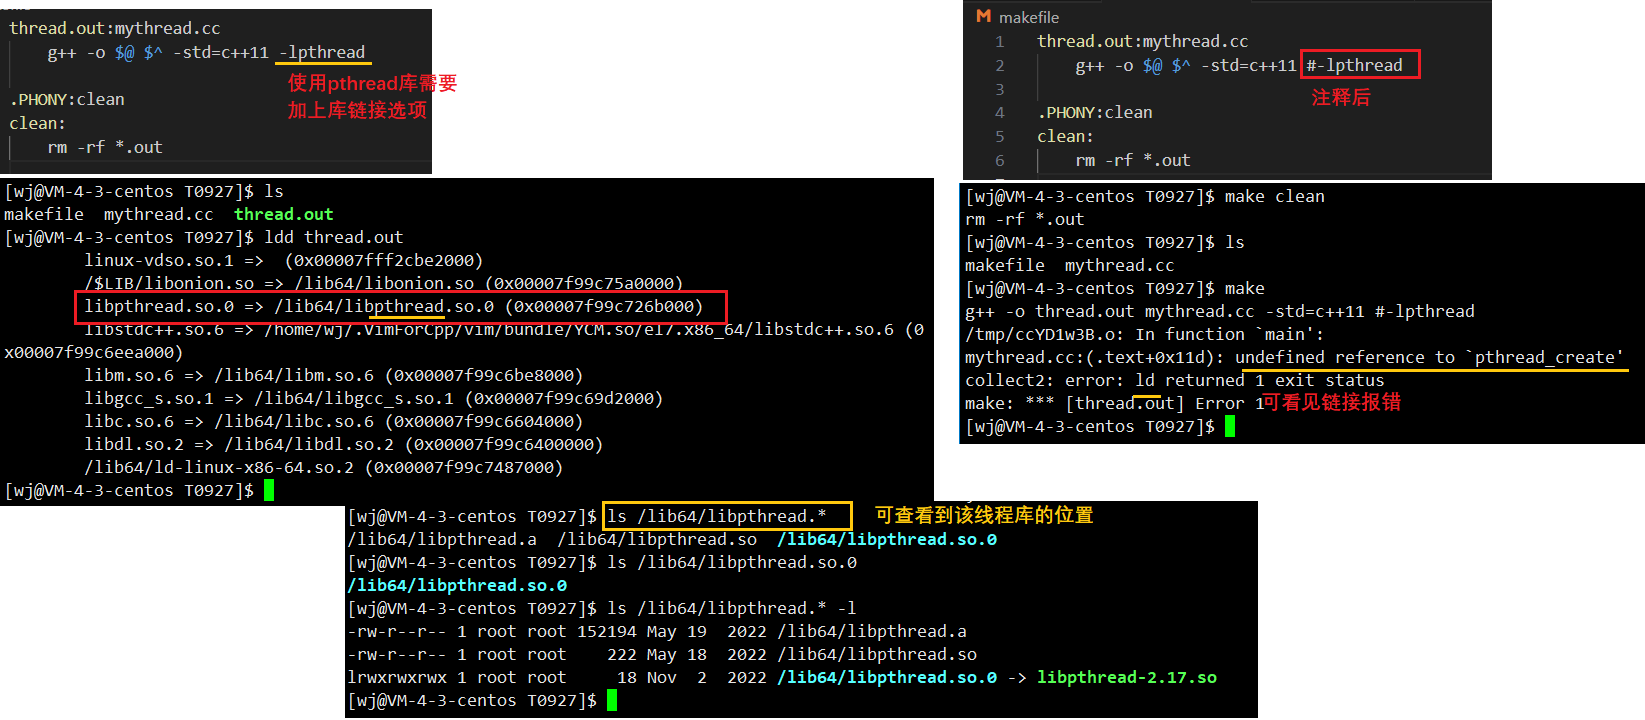Click the underlined "-lpthread" in the unnumbered editor
Screen dimensions: 1645x720
322,52
